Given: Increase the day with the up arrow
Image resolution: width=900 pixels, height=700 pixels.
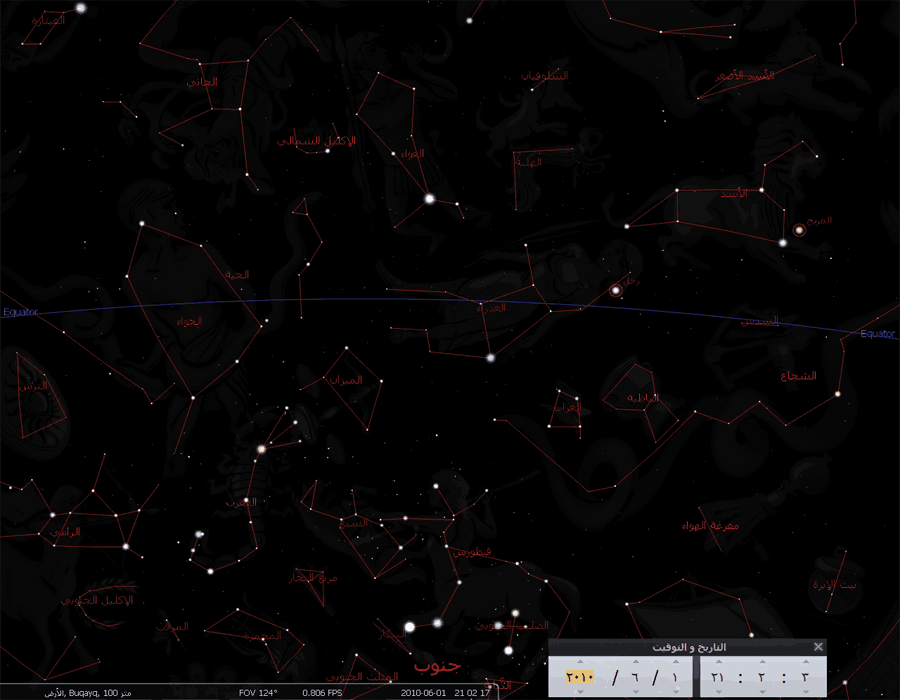Looking at the screenshot, I should coord(676,662).
